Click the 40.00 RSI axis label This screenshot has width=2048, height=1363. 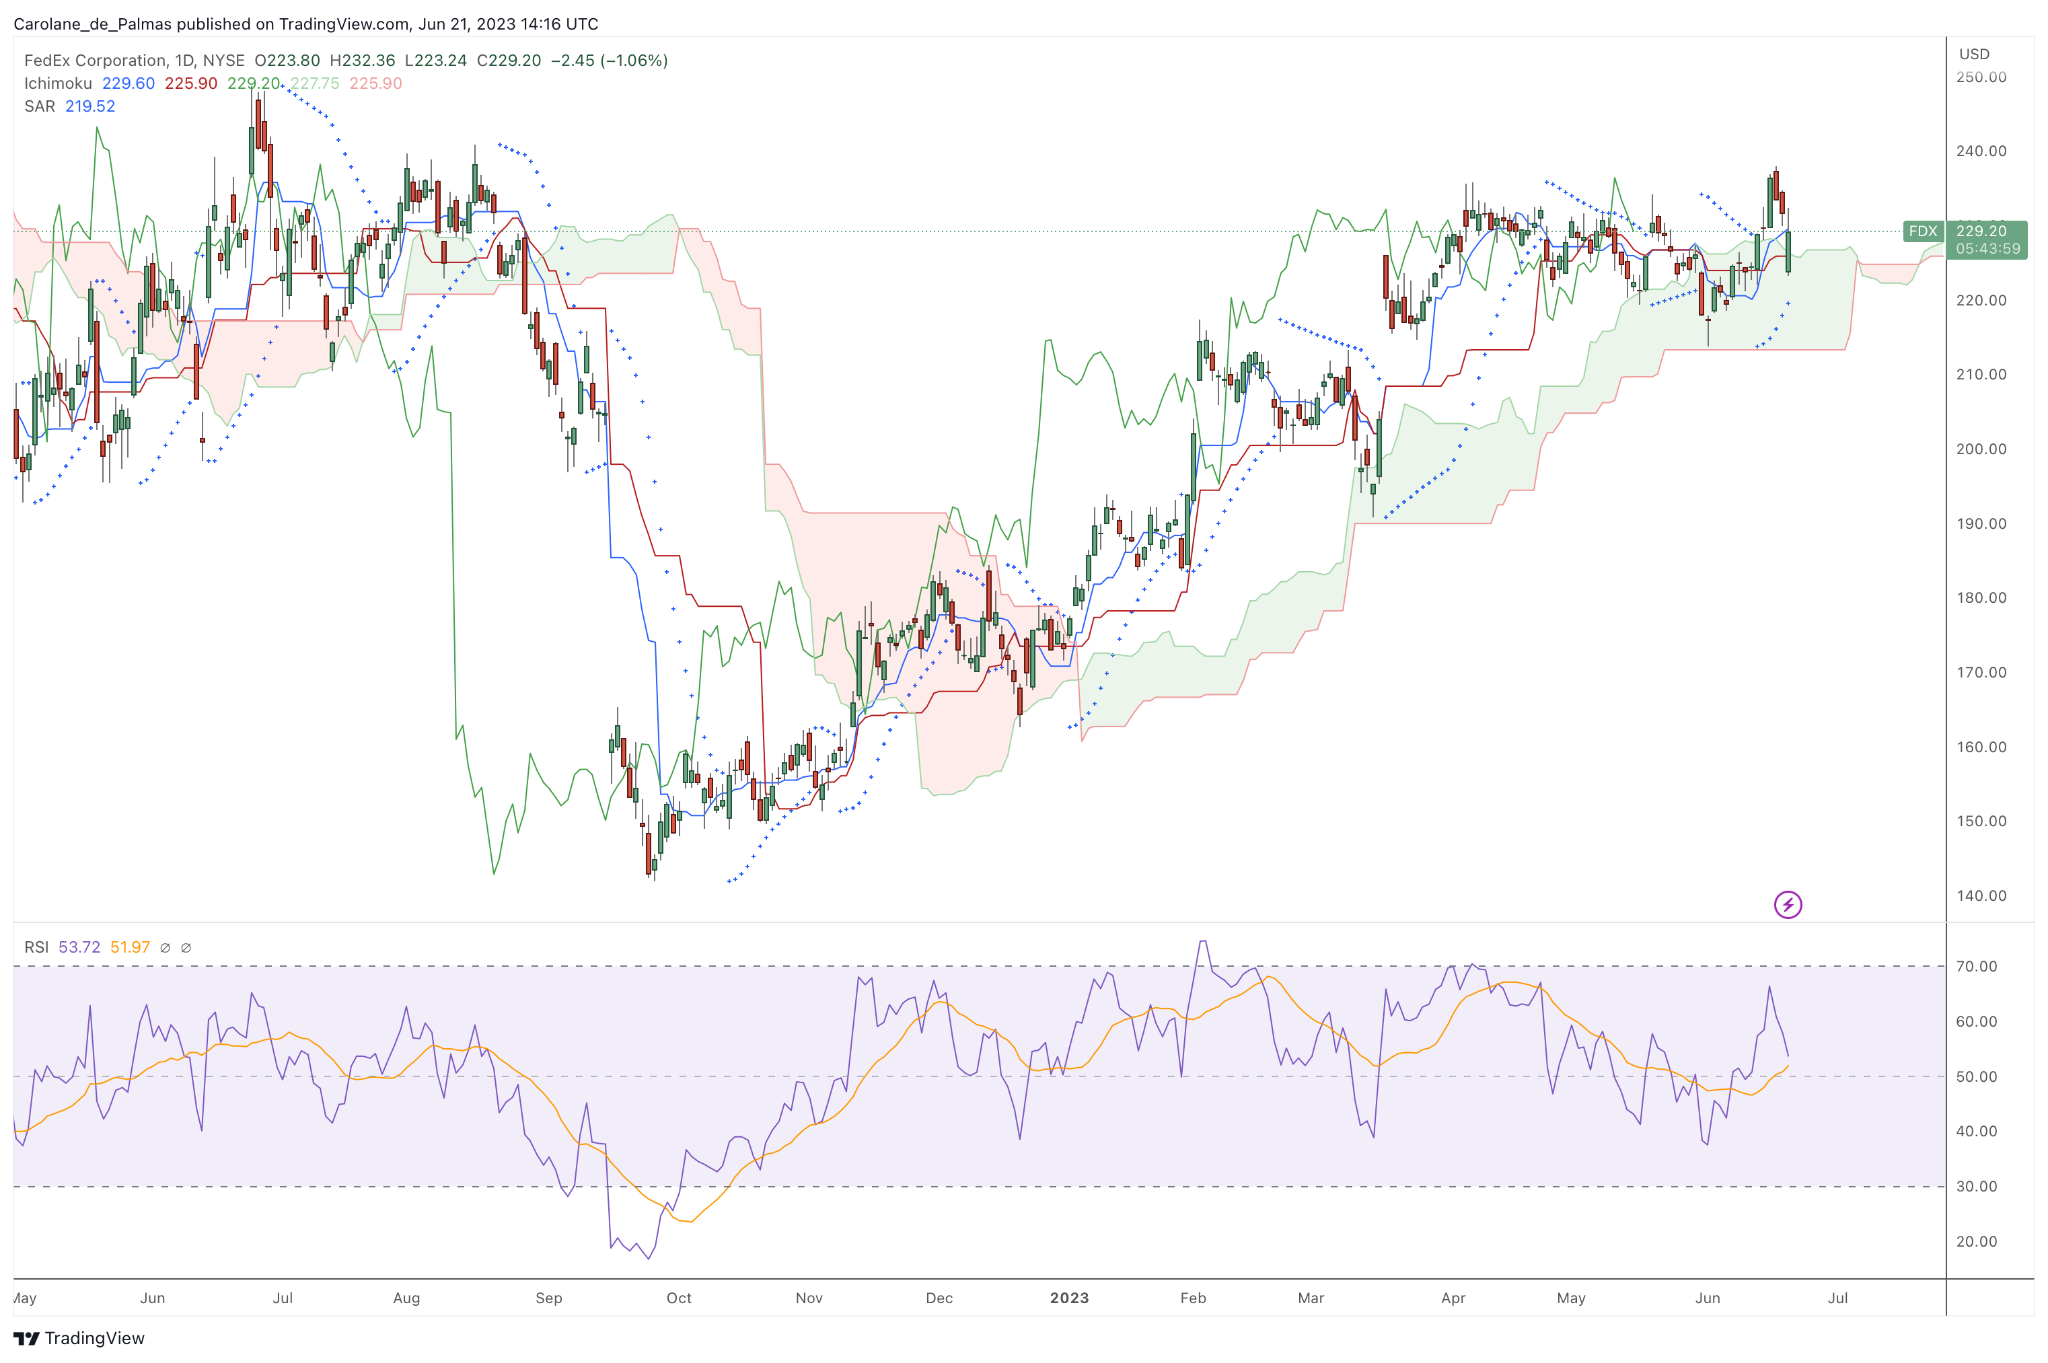tap(1976, 1131)
